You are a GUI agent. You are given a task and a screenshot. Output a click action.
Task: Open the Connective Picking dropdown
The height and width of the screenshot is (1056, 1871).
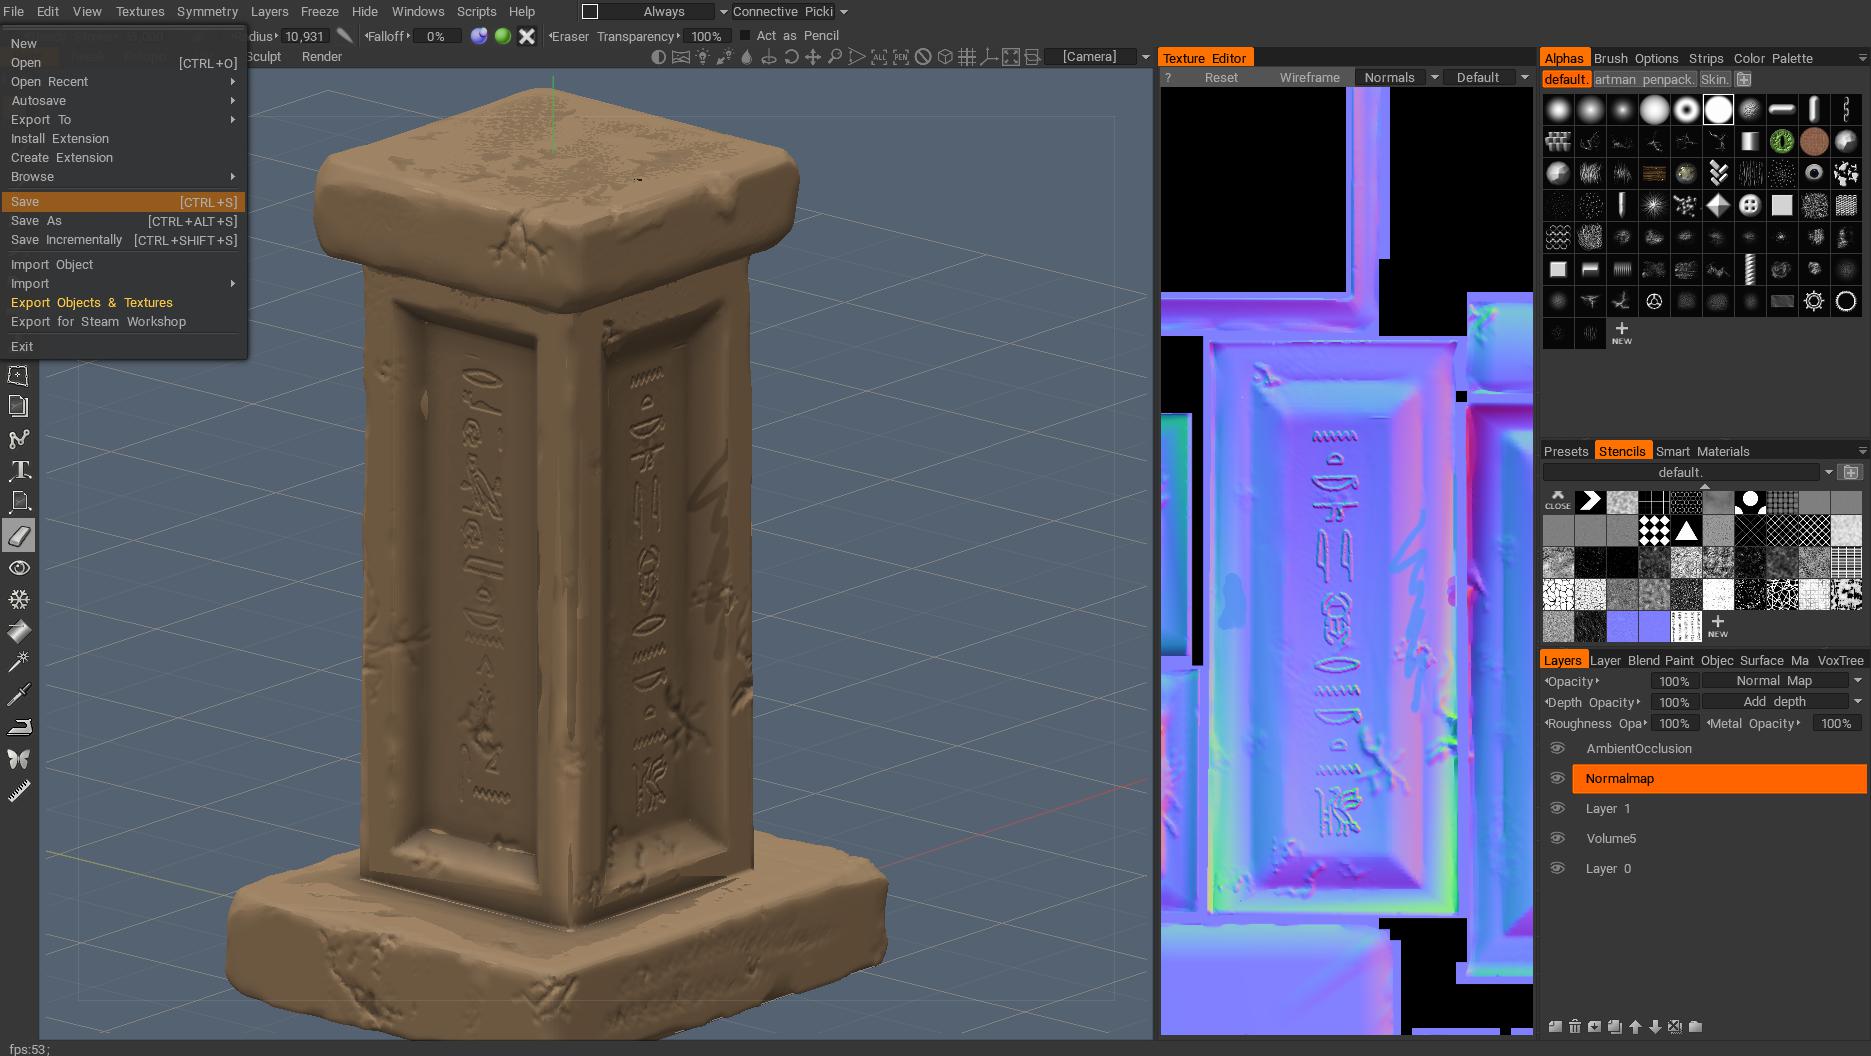click(790, 12)
